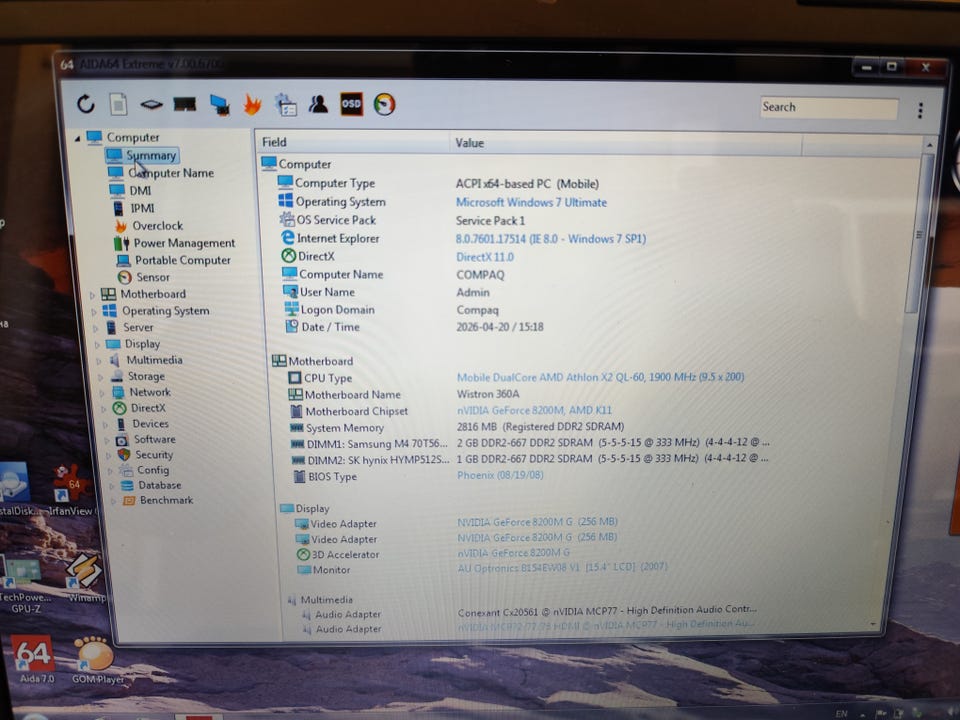This screenshot has width=960, height=720.
Task: Expand the Storage tree node
Action: [101, 377]
